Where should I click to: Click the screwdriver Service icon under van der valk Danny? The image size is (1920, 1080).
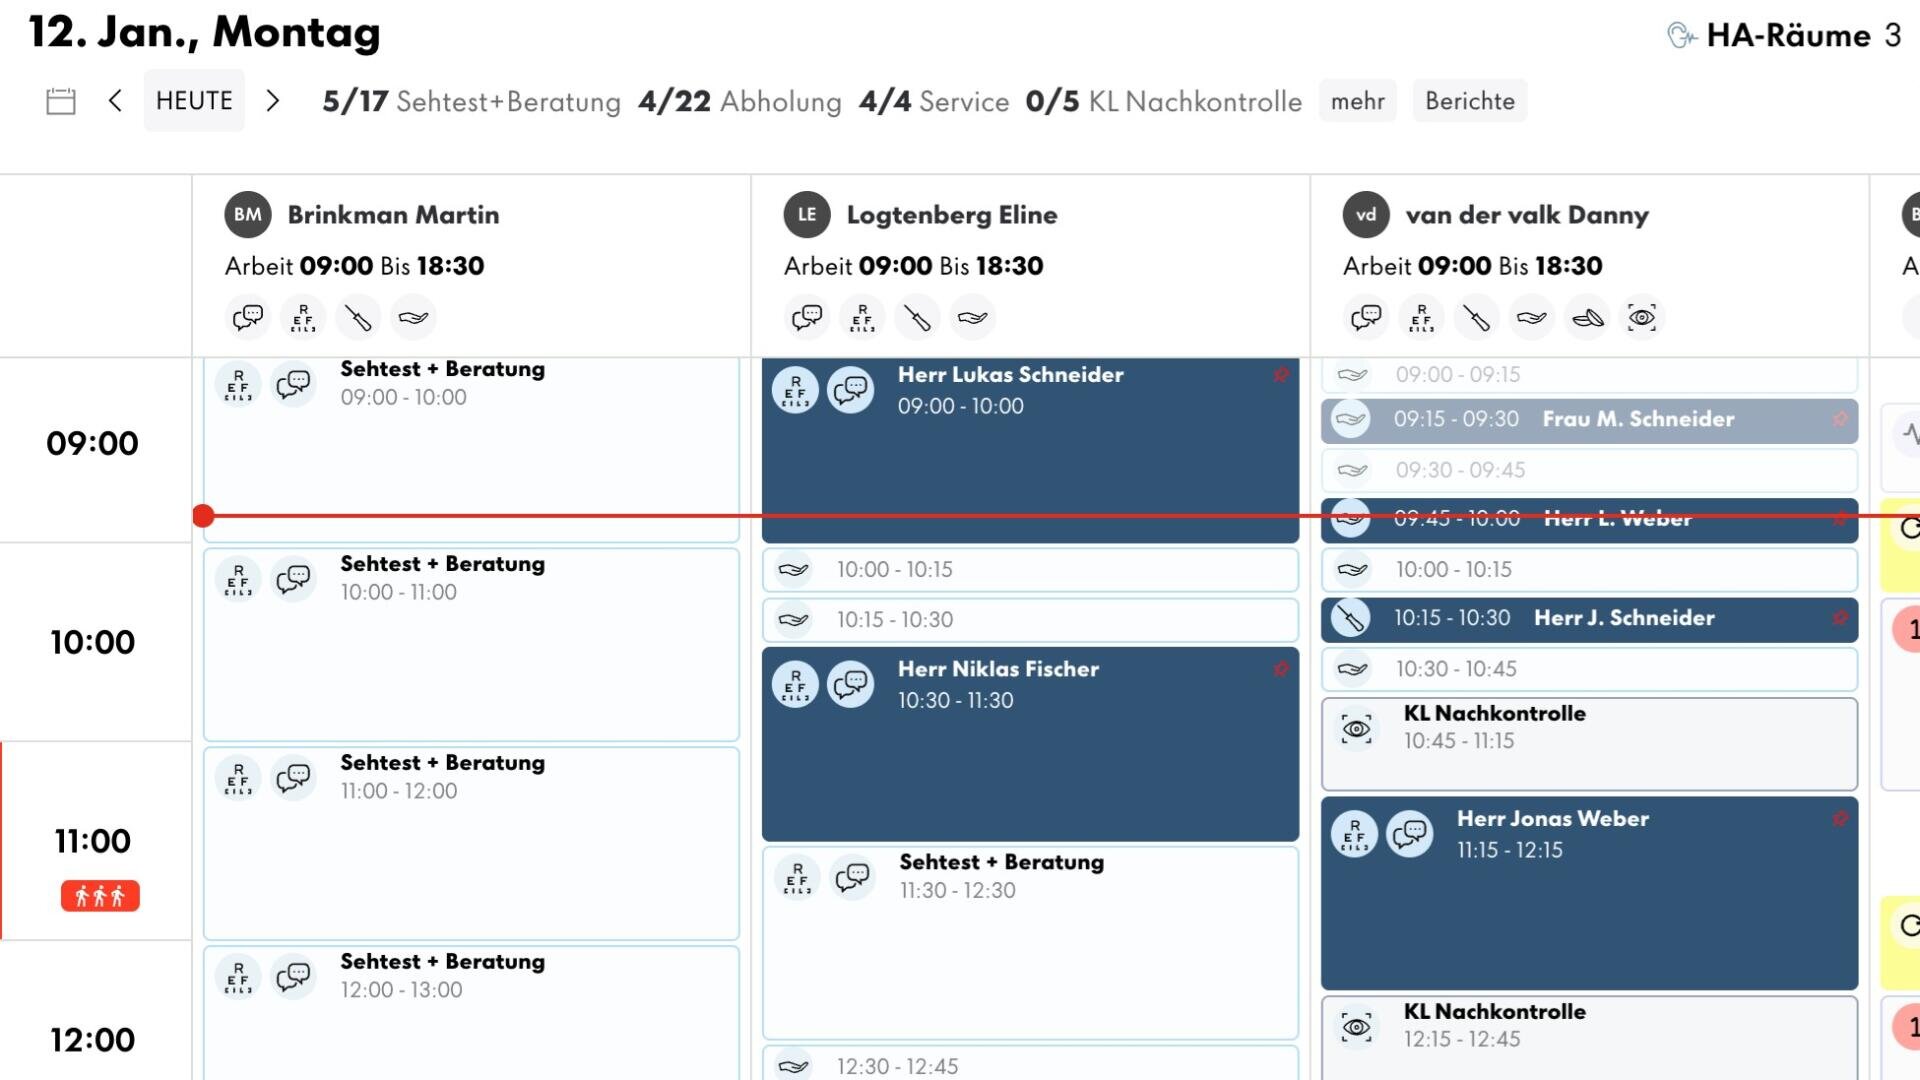(x=1477, y=317)
